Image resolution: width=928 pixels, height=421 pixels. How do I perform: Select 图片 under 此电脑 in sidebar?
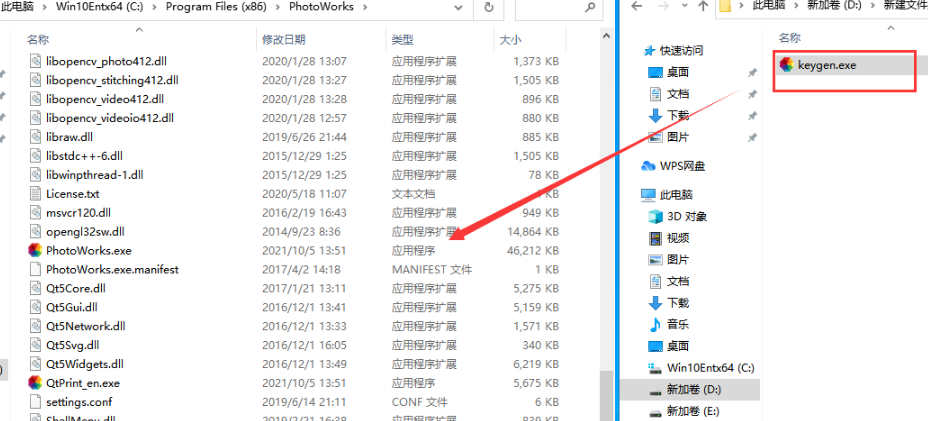click(678, 259)
